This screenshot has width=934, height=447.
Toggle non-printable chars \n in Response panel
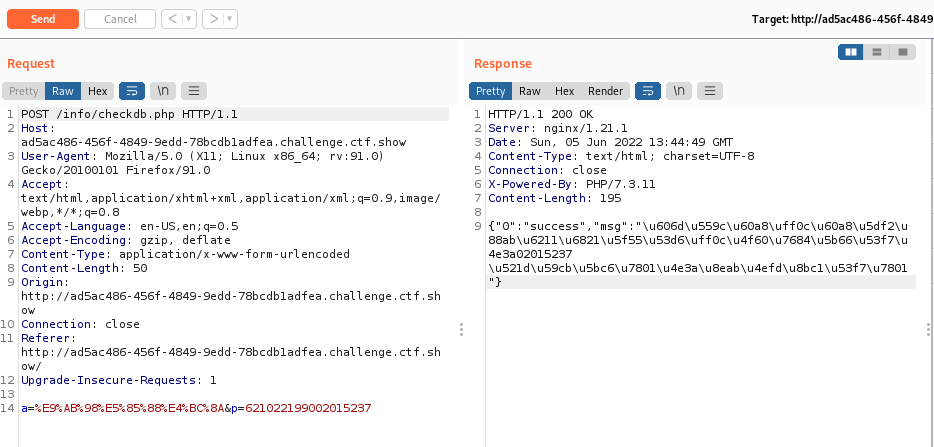[678, 91]
